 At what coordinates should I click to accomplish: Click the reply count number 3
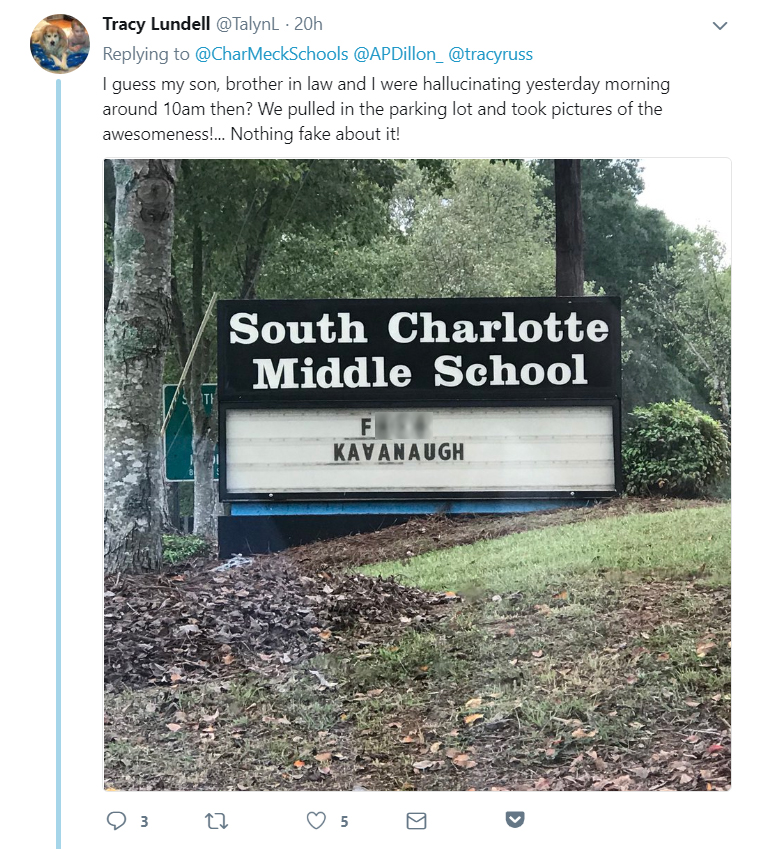144,822
